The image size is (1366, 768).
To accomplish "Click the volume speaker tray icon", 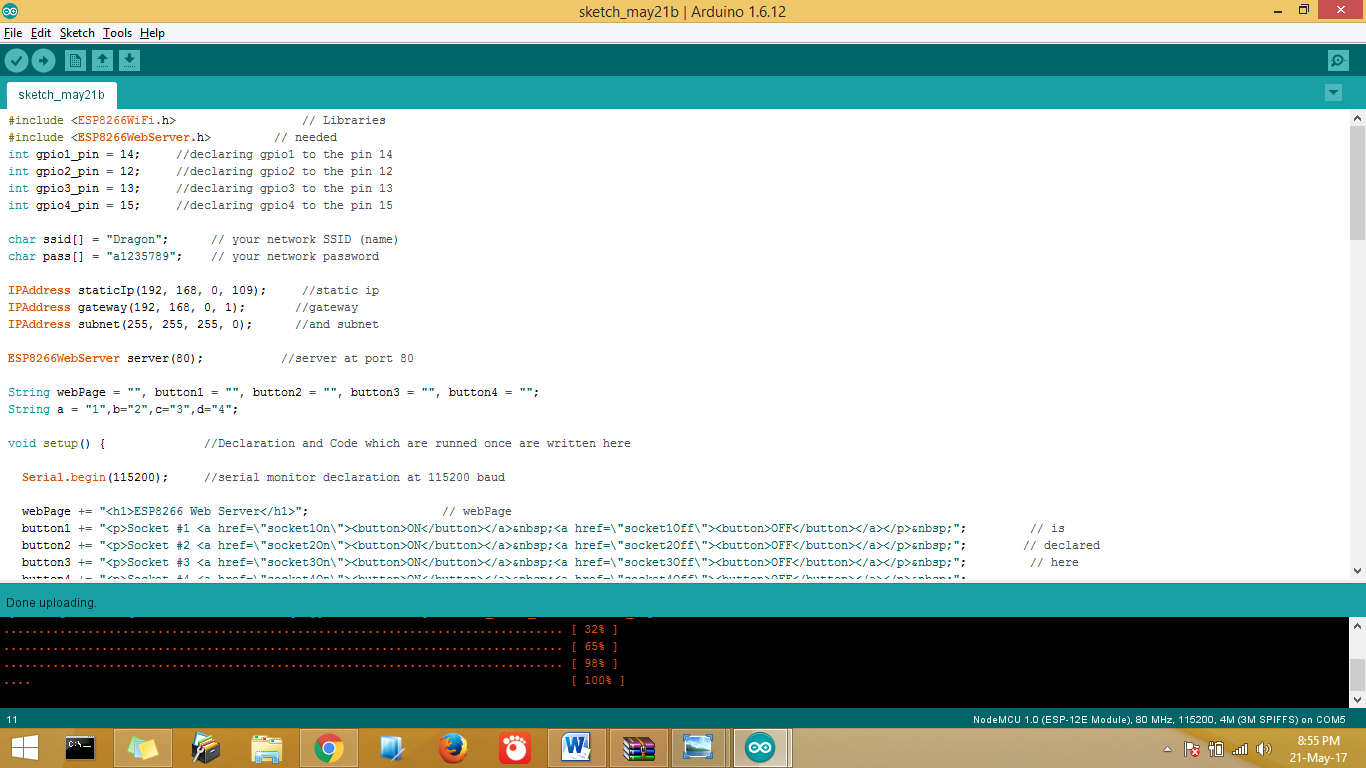I will coord(1263,748).
